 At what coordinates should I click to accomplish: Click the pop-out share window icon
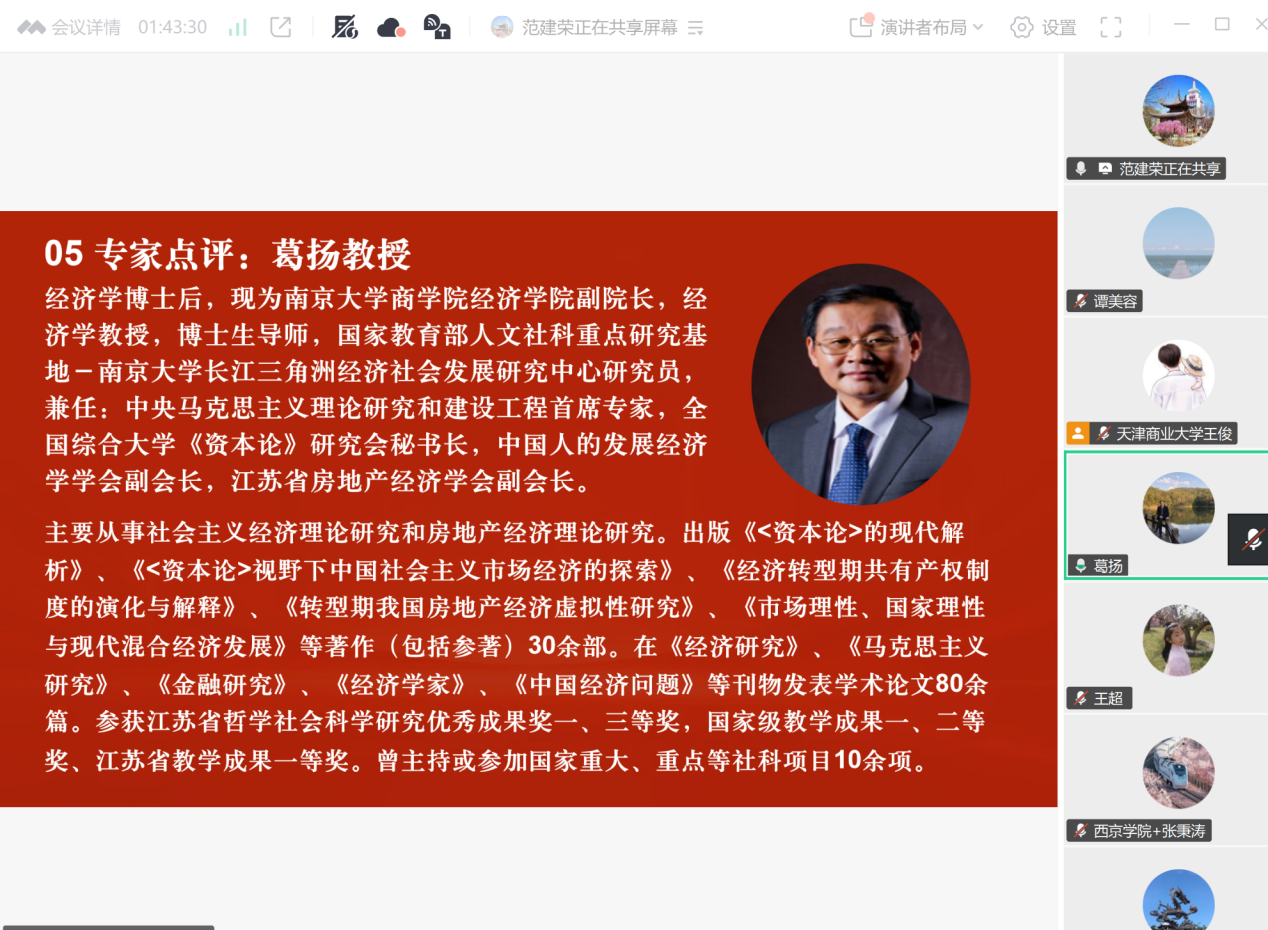pos(281,27)
